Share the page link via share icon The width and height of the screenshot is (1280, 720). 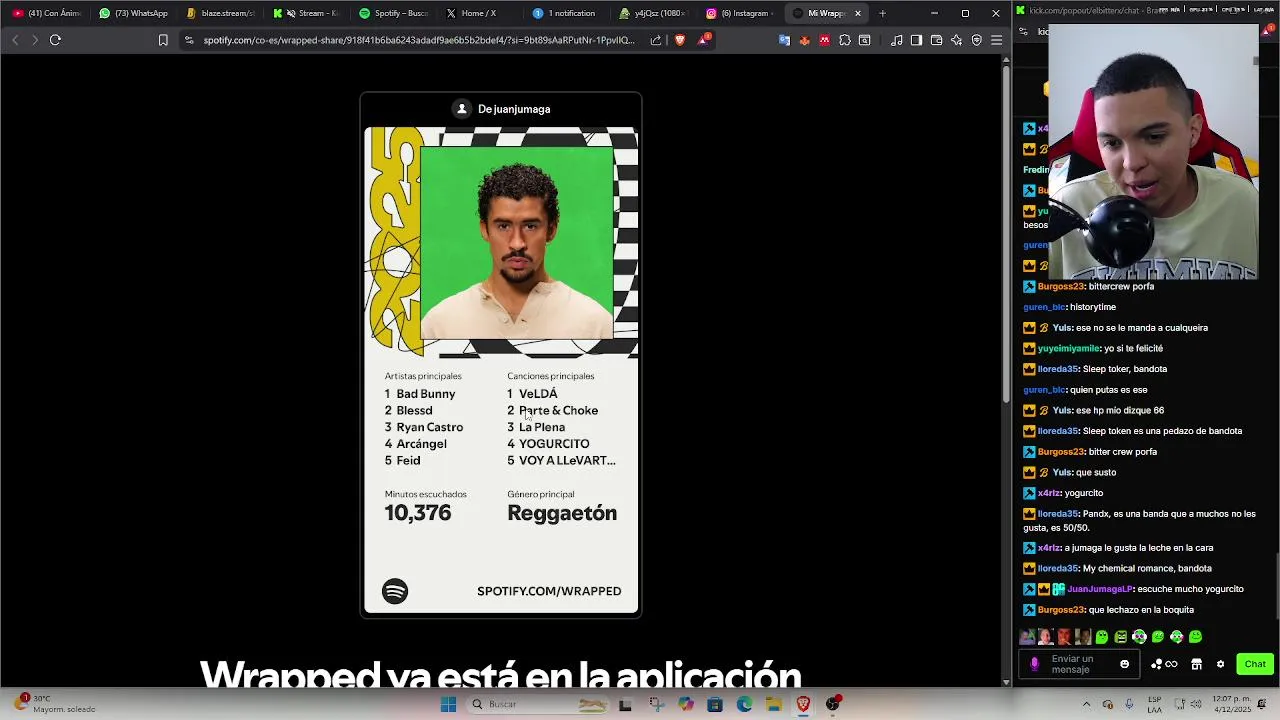tap(656, 40)
